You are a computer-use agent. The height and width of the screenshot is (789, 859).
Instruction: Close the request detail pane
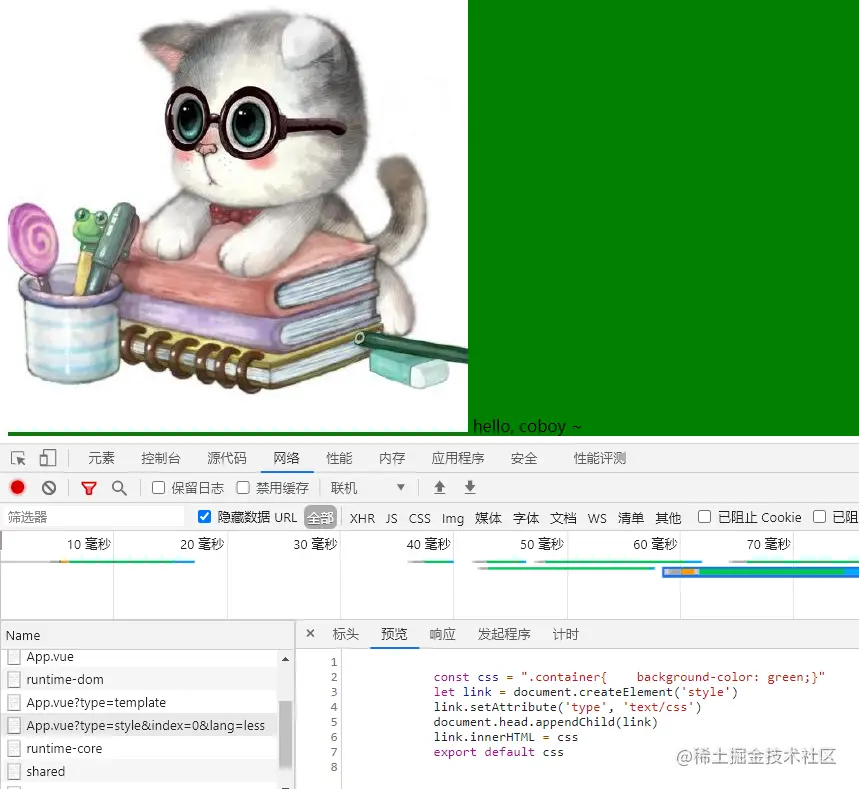pos(310,633)
